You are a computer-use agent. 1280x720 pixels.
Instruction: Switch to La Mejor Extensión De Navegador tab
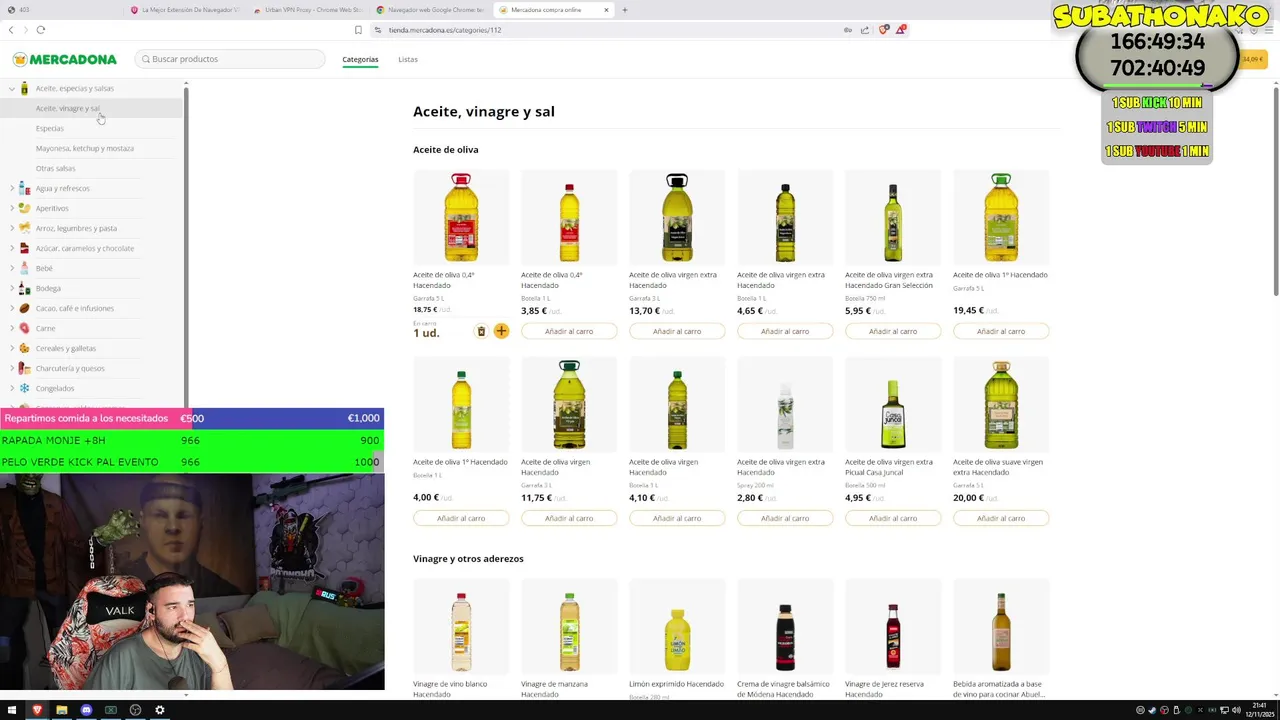coord(184,10)
